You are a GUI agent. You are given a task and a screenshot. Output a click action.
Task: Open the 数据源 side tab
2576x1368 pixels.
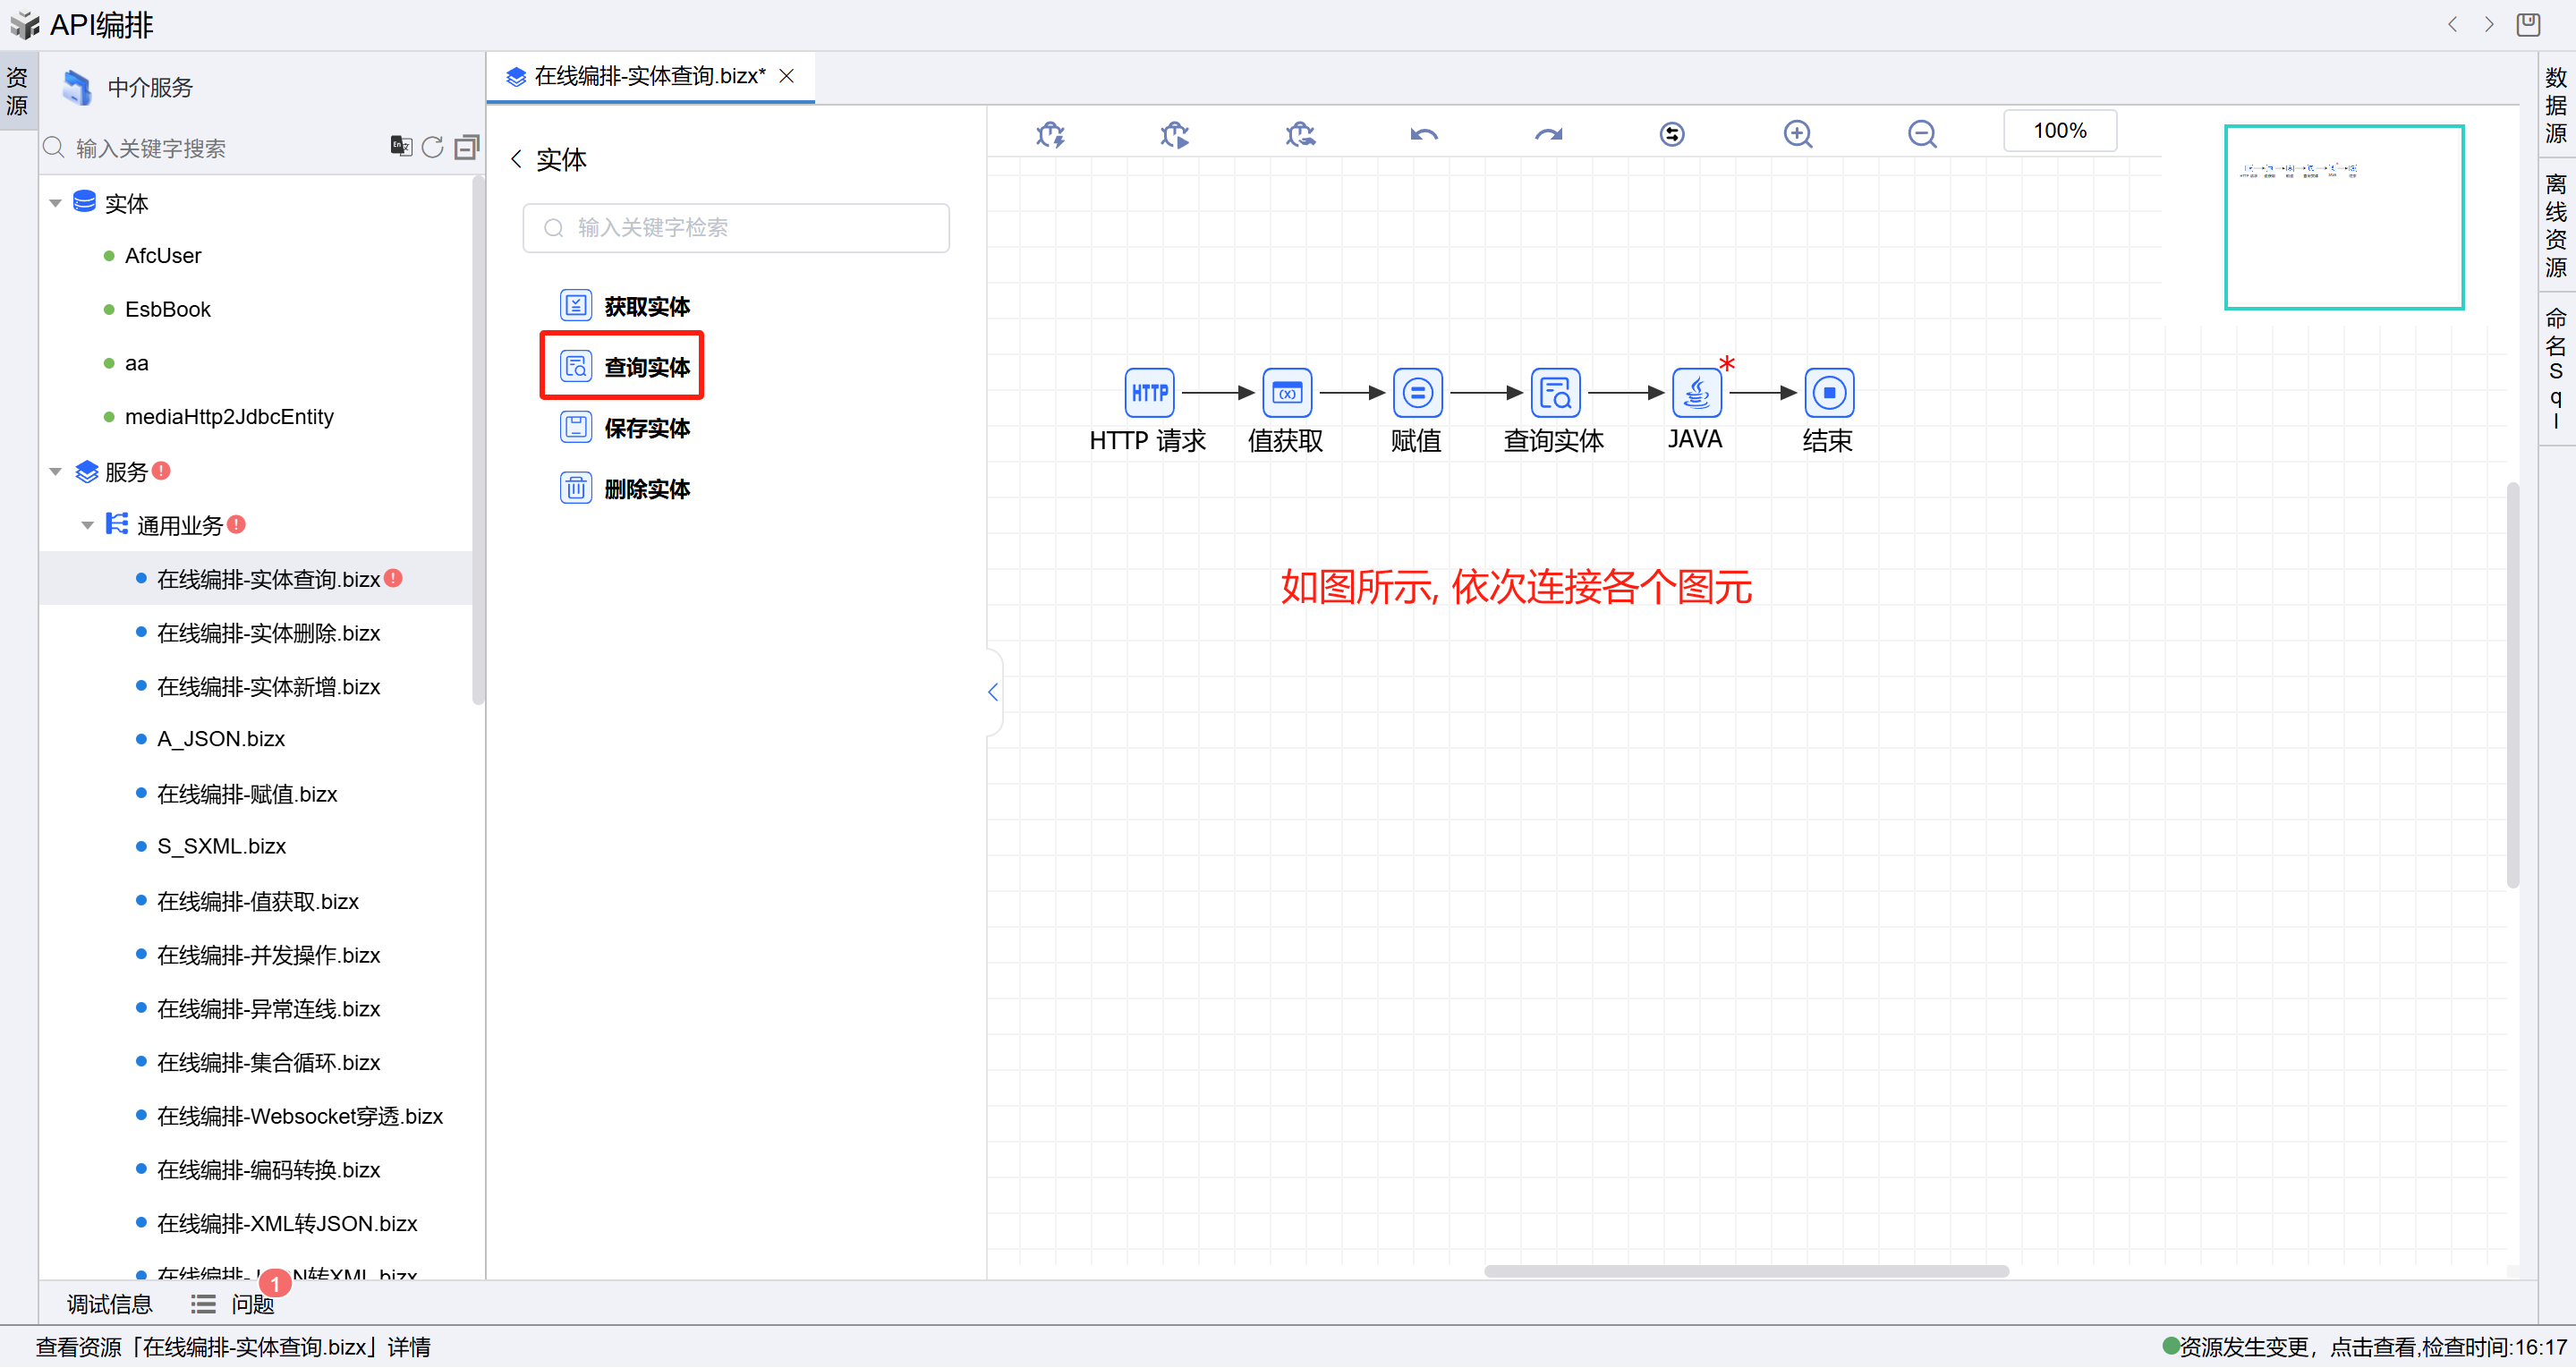[2556, 104]
